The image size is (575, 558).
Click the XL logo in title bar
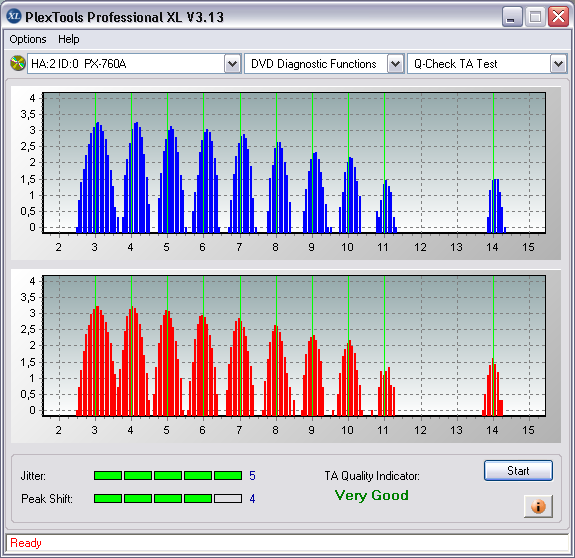pyautogui.click(x=14, y=16)
